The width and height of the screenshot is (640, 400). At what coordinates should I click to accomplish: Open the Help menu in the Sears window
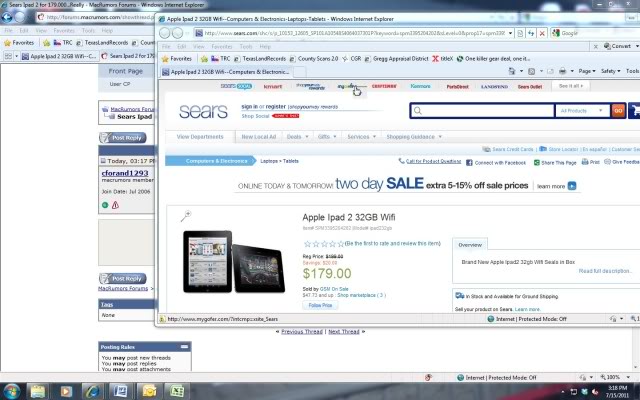tap(265, 47)
